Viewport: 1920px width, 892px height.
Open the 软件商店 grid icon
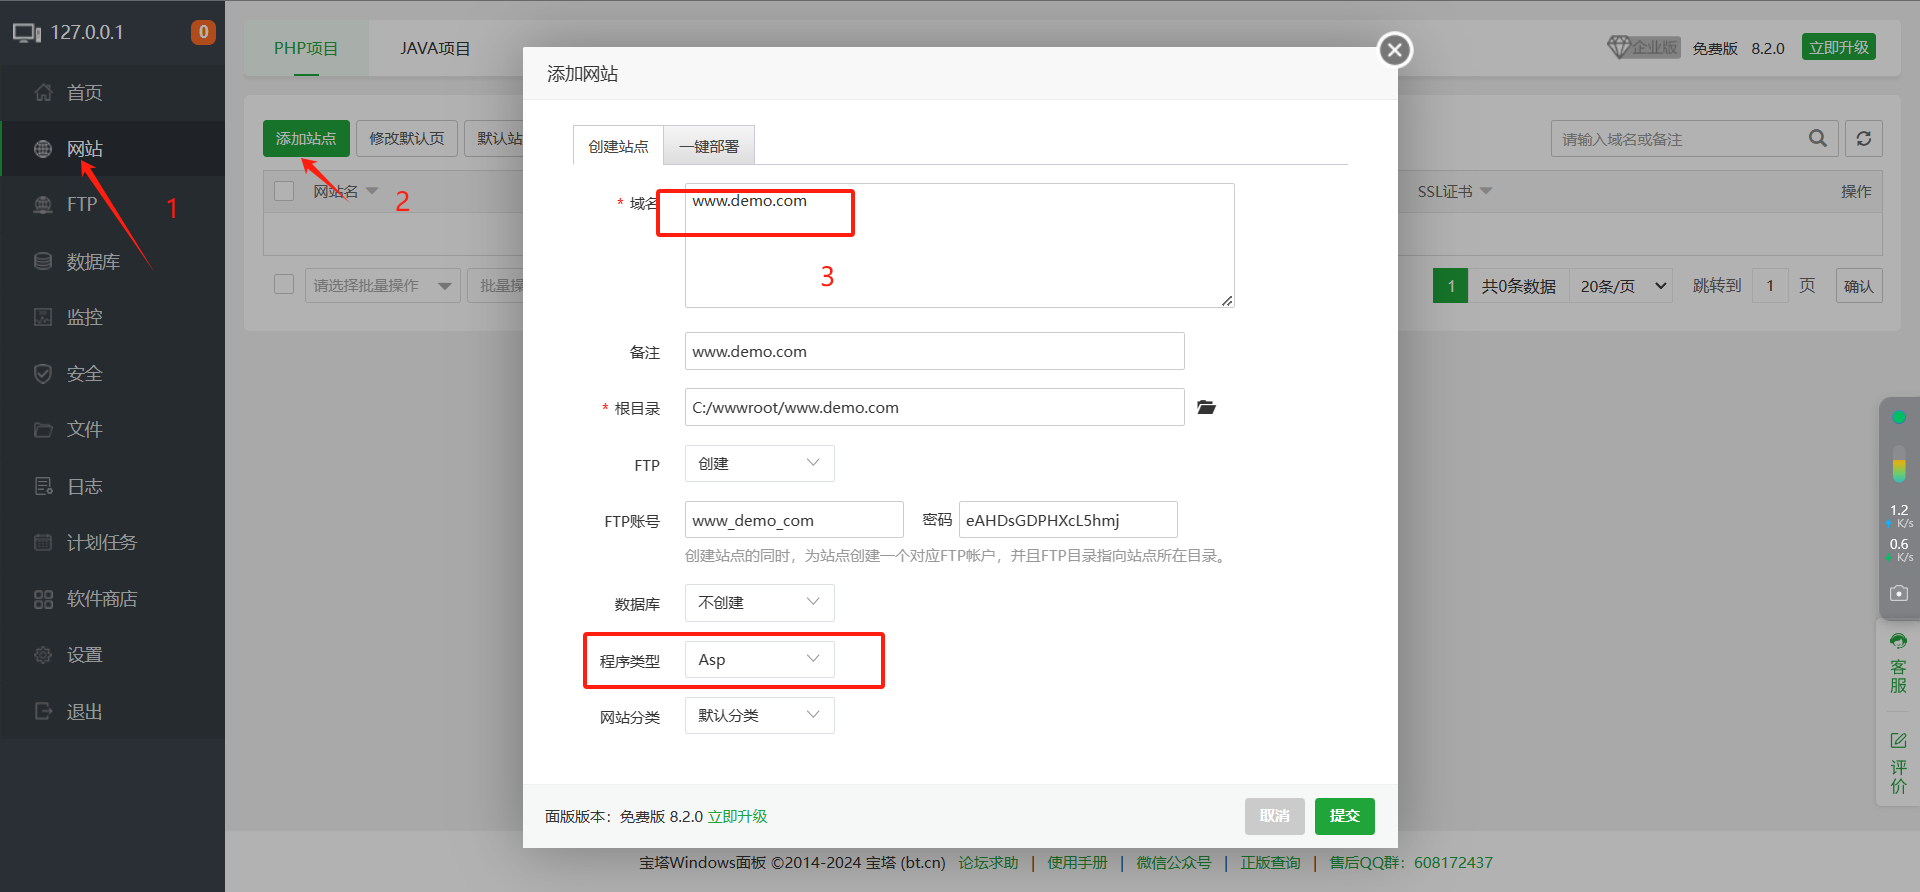click(x=43, y=599)
